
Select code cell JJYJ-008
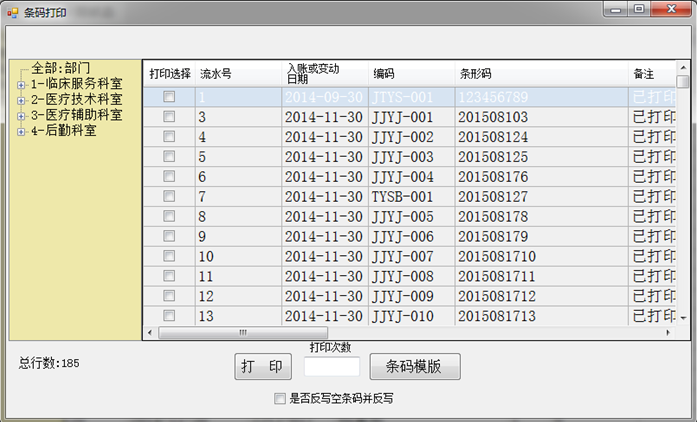click(x=412, y=276)
